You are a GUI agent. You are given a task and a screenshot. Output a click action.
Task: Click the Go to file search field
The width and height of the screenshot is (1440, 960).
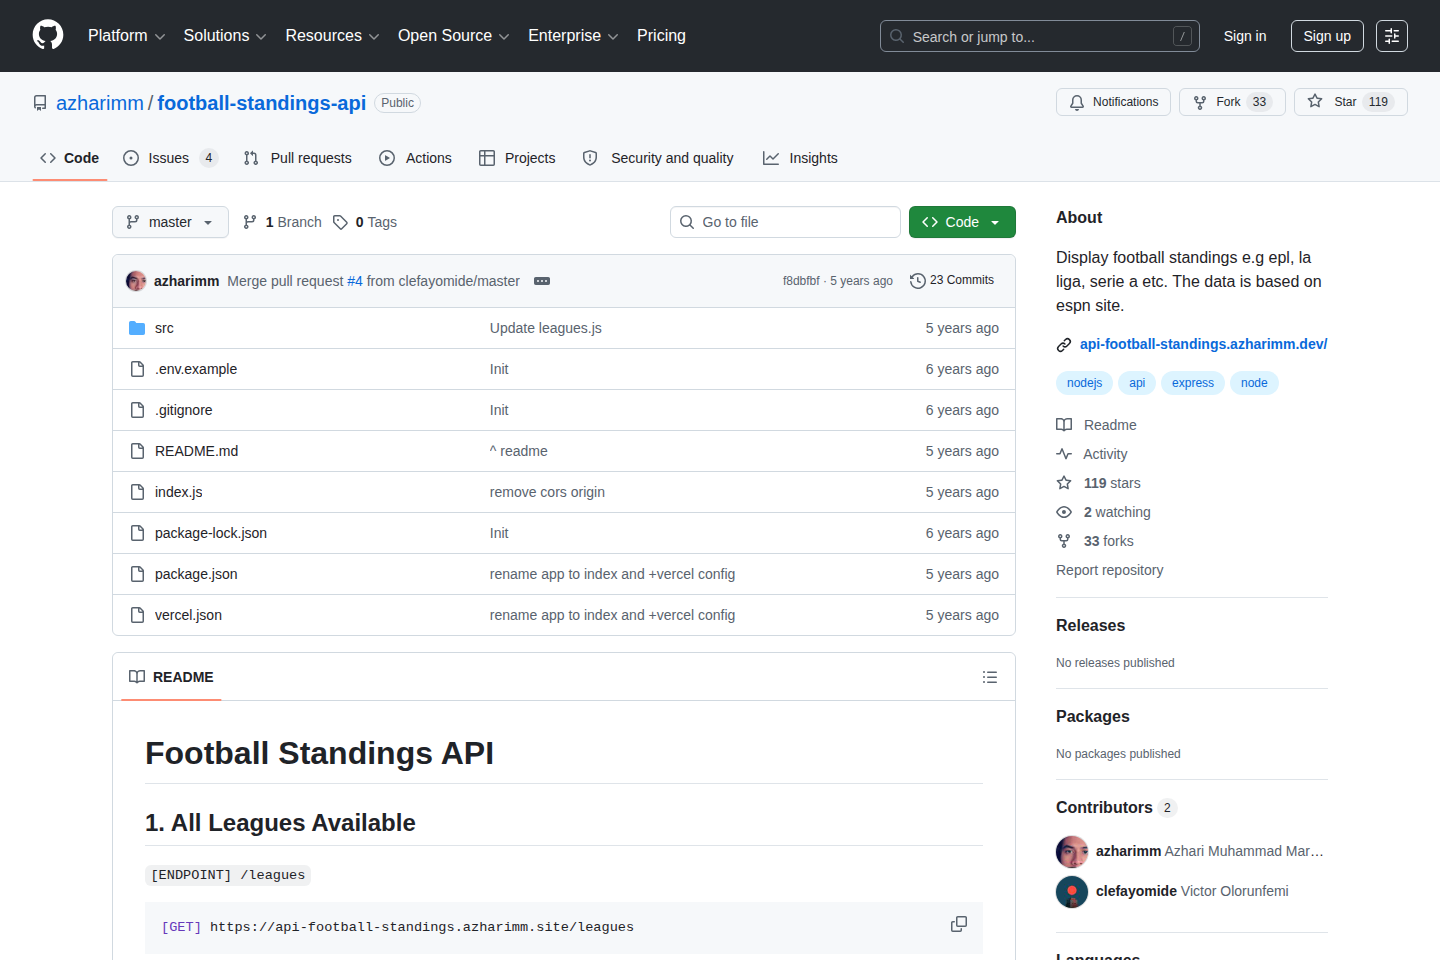(x=785, y=222)
